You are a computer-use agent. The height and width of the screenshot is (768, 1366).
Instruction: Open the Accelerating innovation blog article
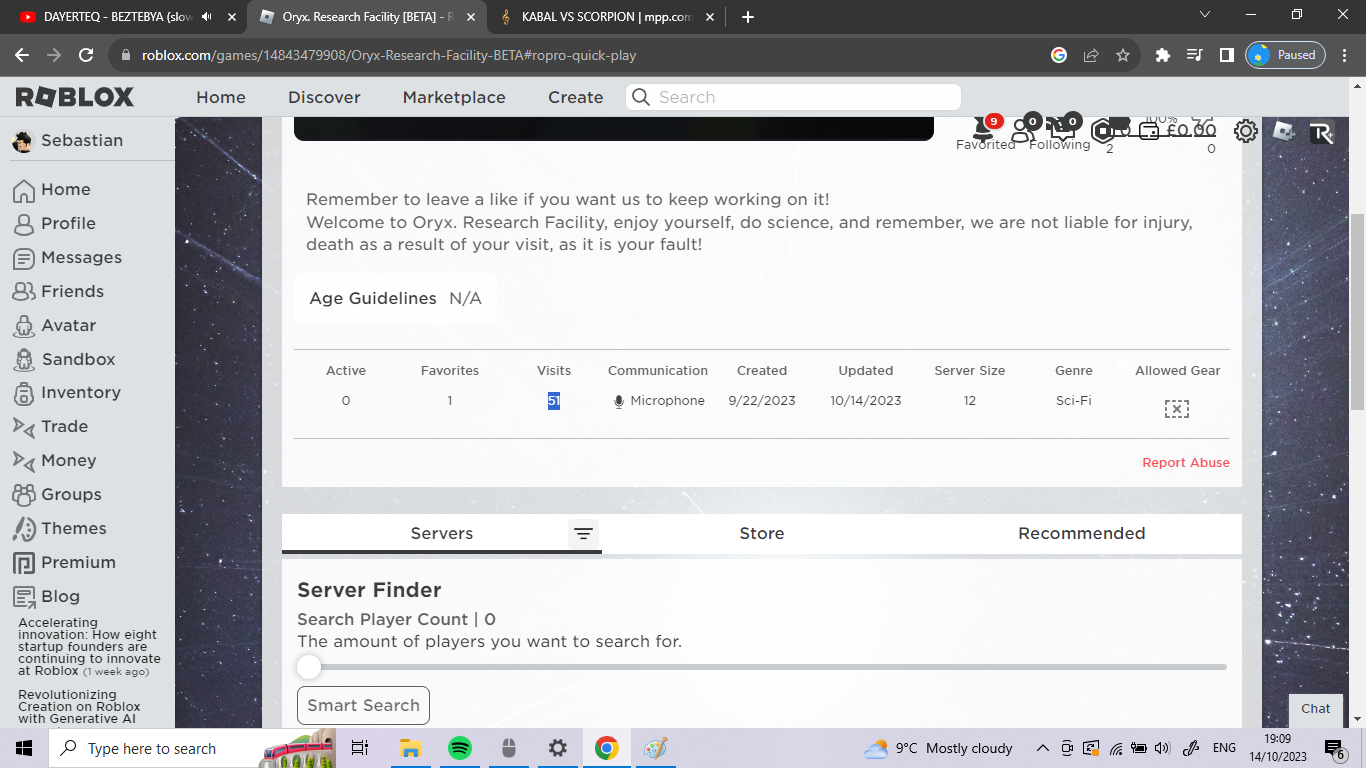coord(89,647)
